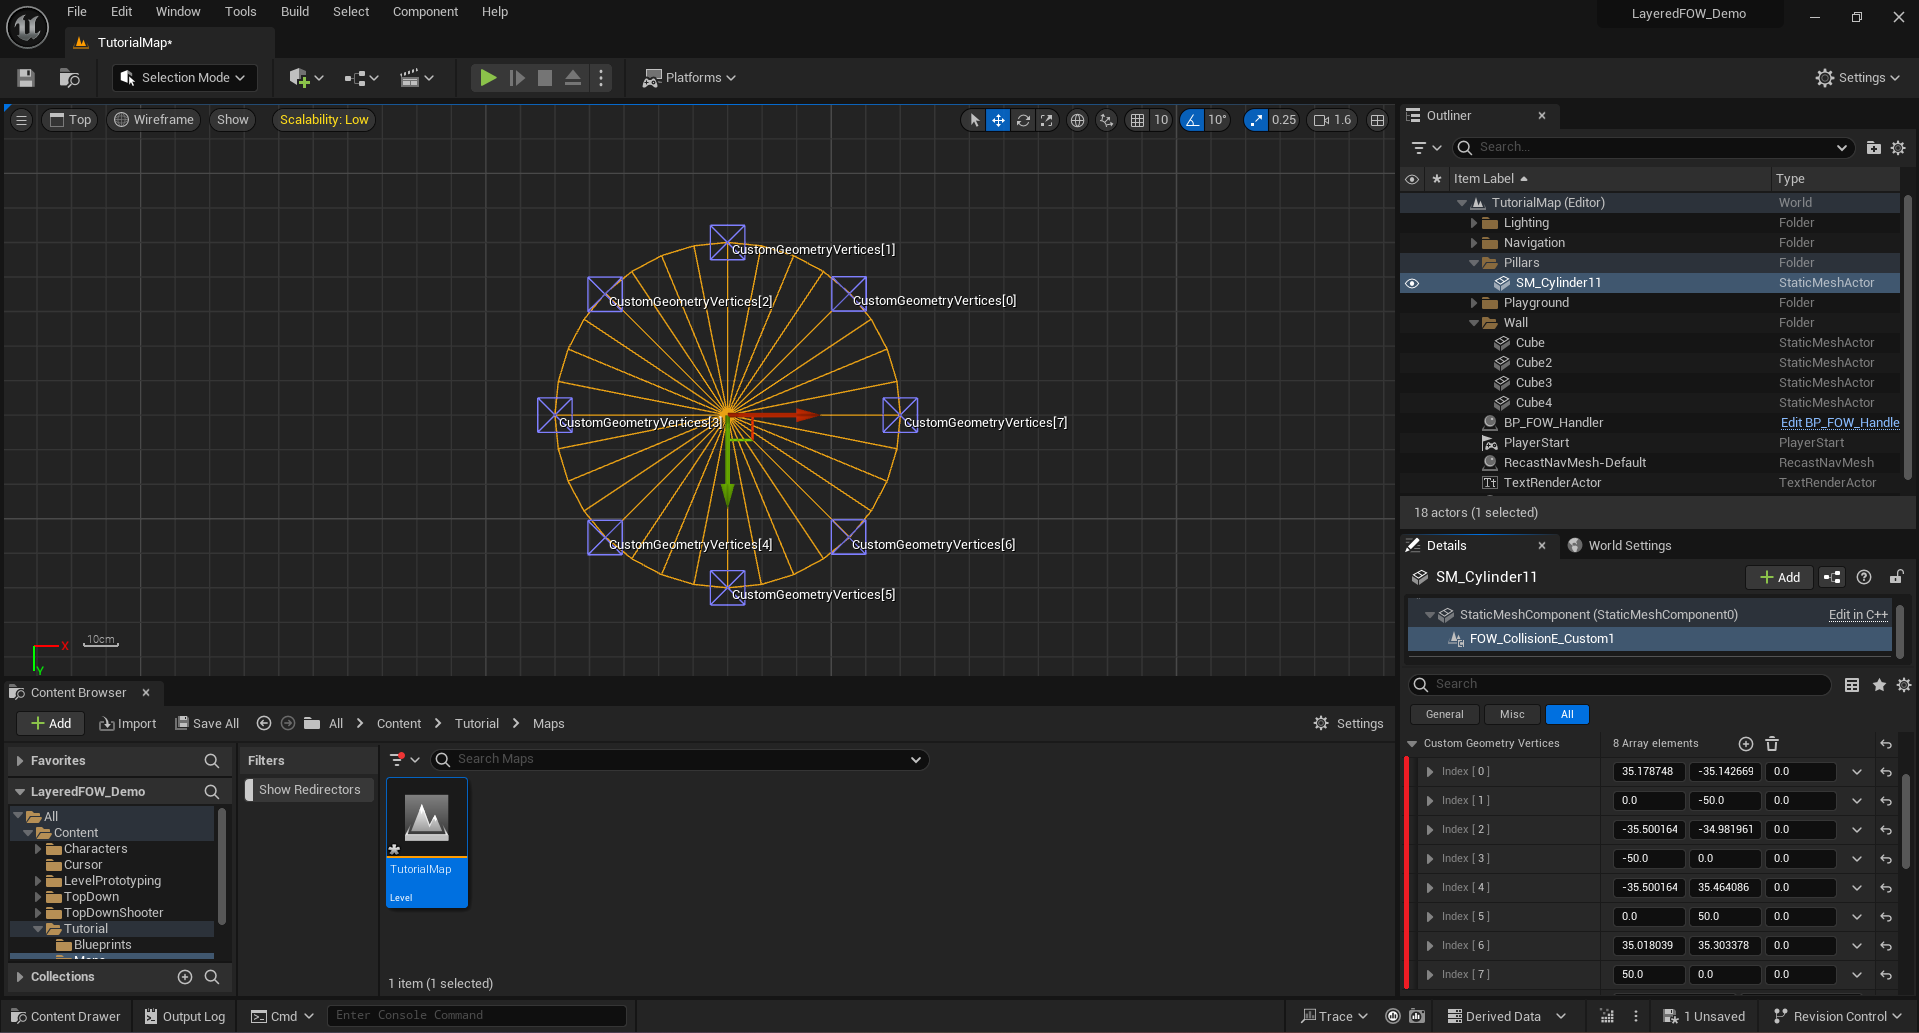
Task: Save the current level with disk icon
Action: [x=26, y=78]
